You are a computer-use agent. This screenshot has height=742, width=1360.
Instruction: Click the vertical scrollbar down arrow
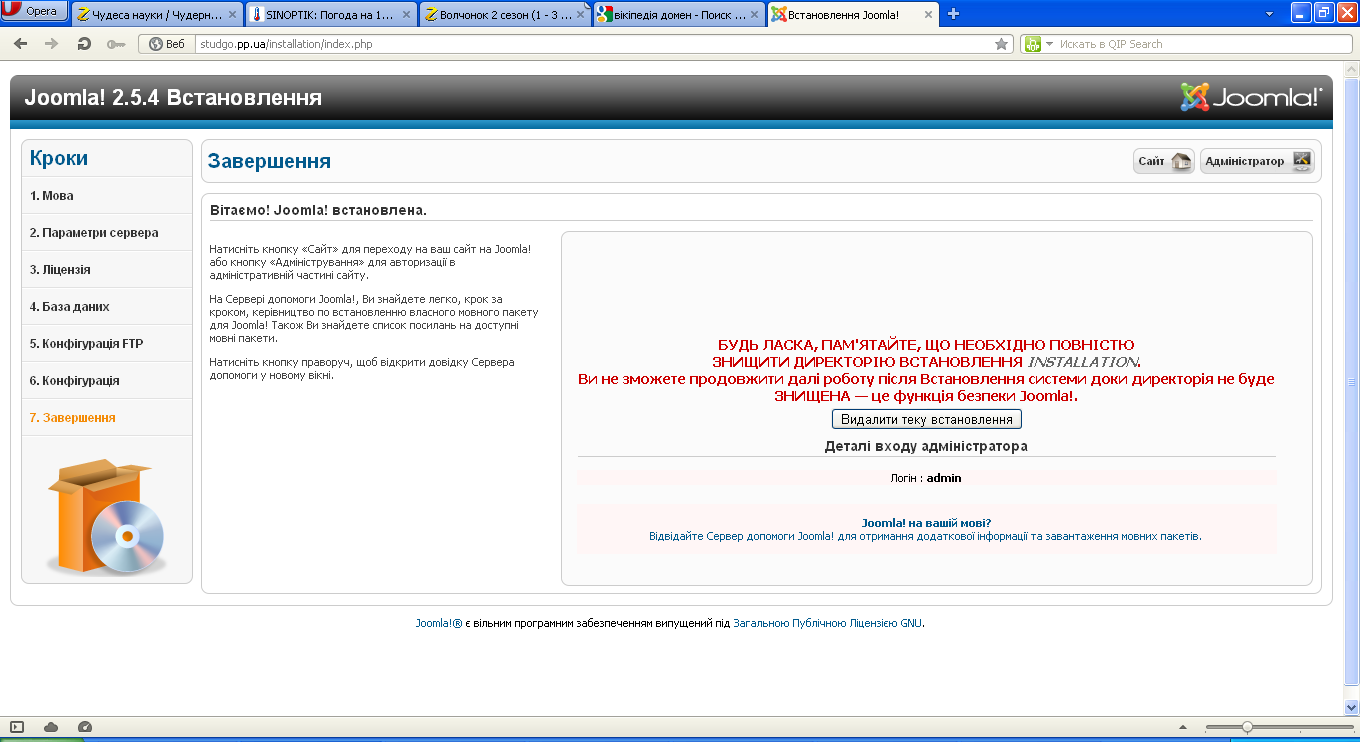[x=1351, y=707]
